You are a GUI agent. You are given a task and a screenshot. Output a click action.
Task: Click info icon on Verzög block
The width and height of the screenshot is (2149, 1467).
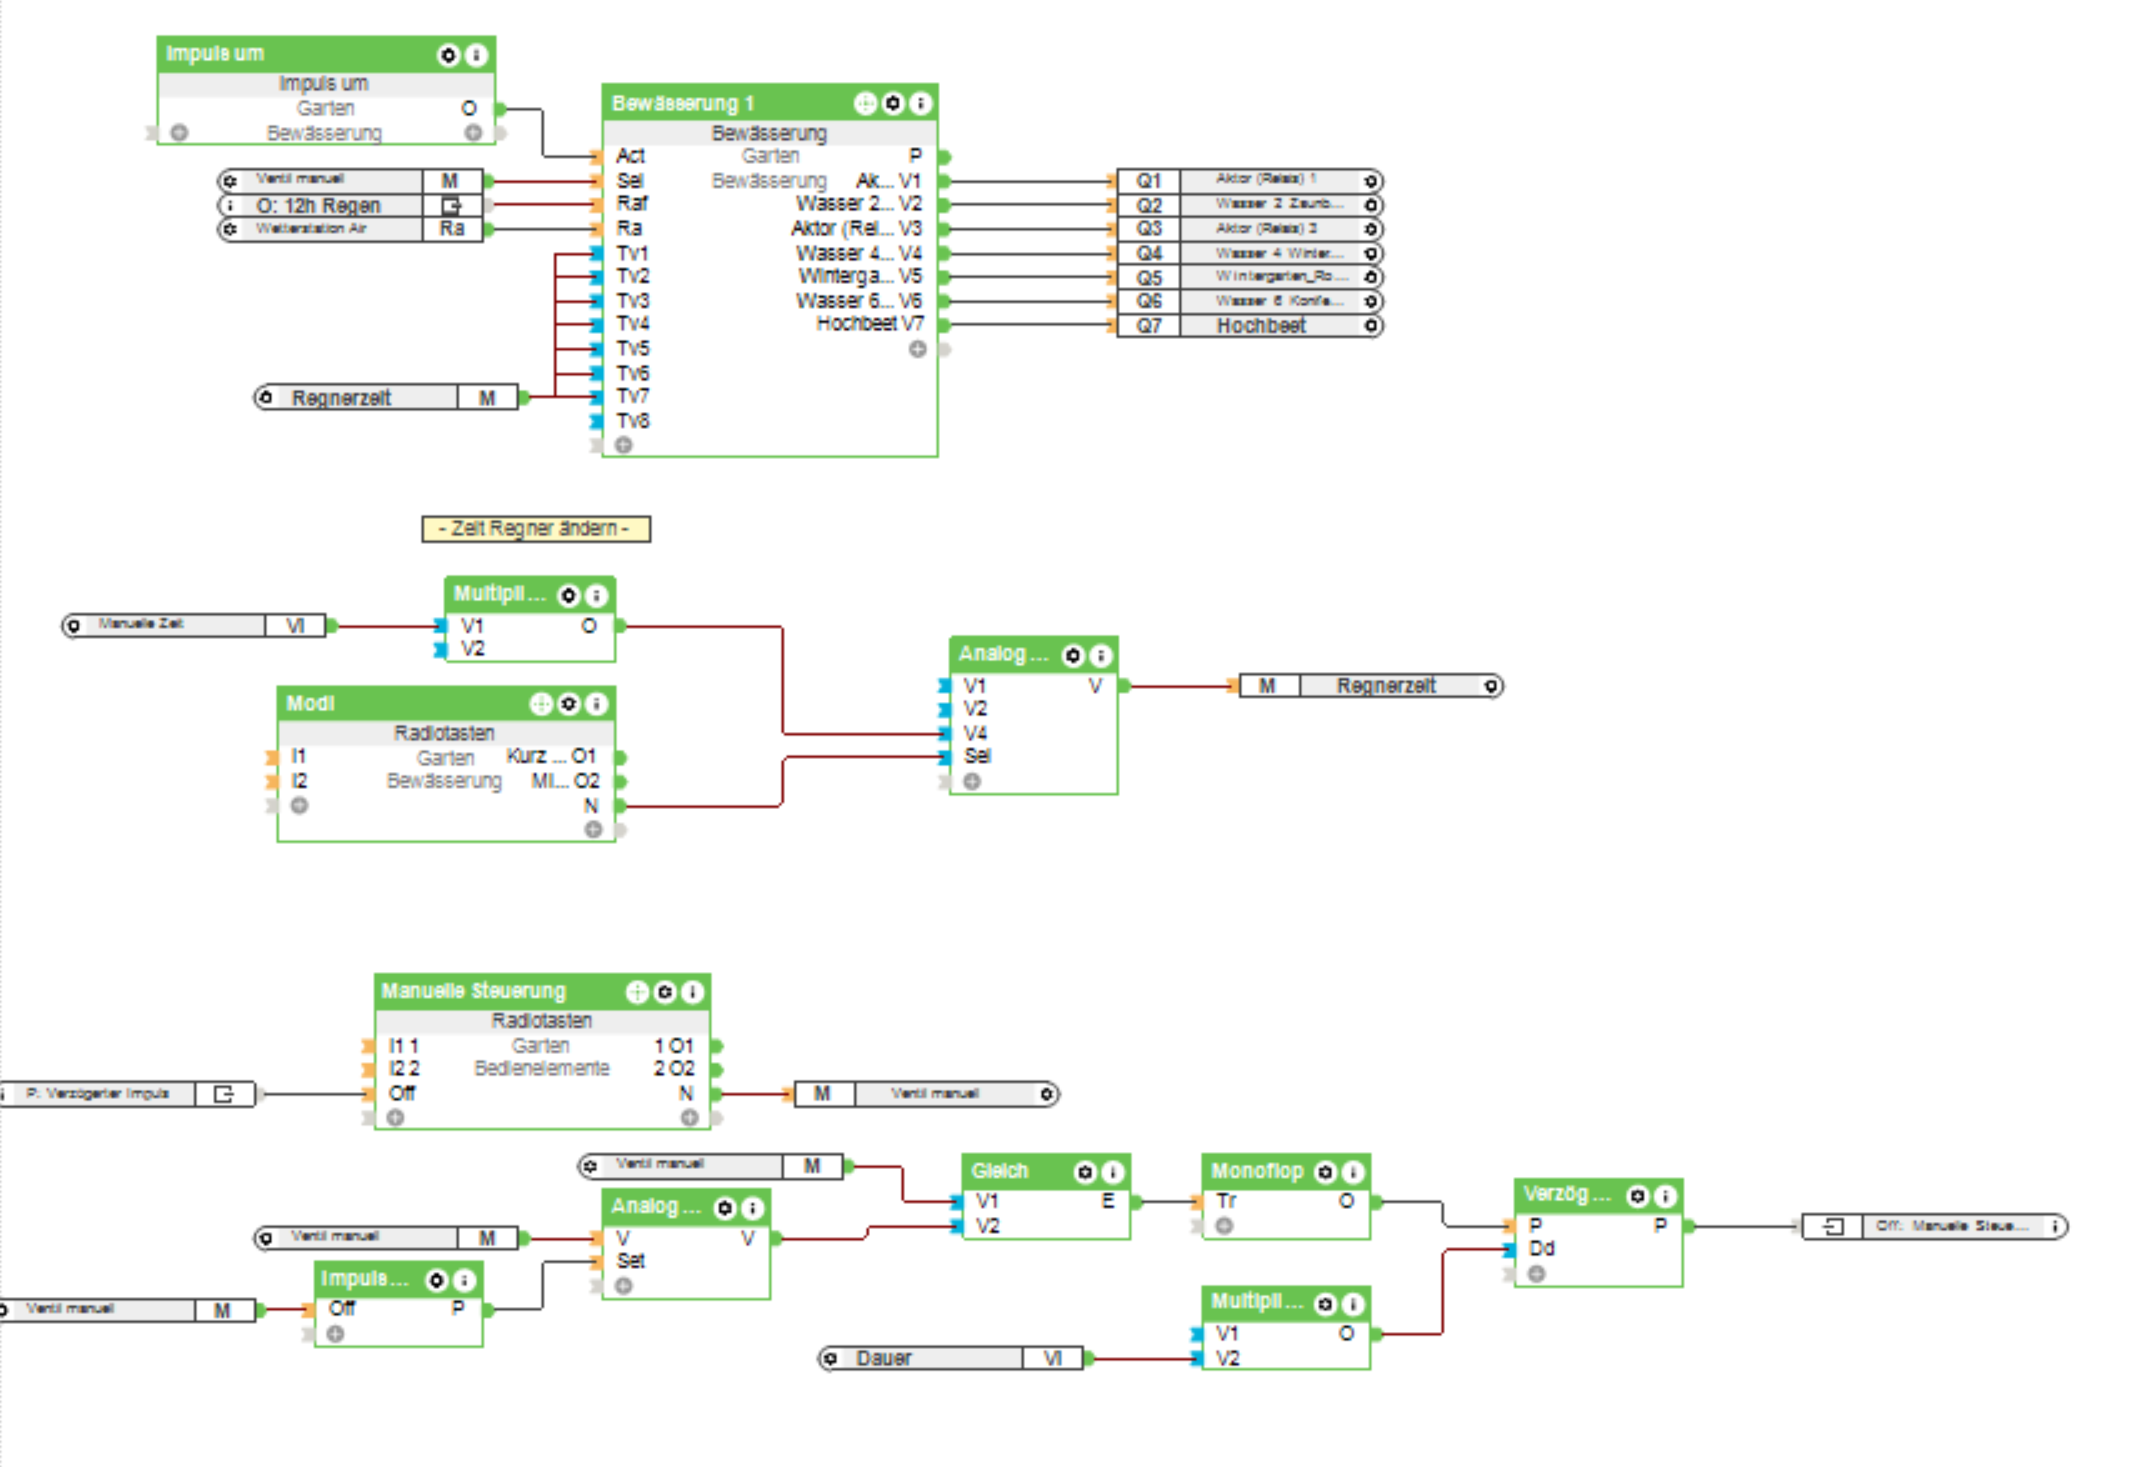click(x=1665, y=1195)
